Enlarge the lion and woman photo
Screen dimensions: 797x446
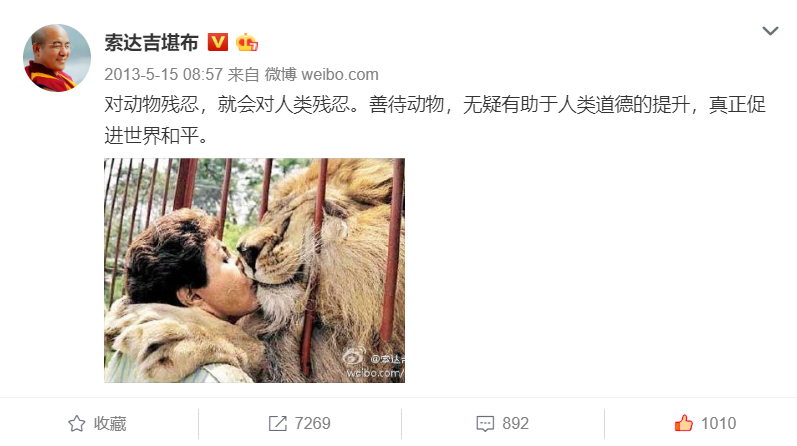[x=255, y=270]
